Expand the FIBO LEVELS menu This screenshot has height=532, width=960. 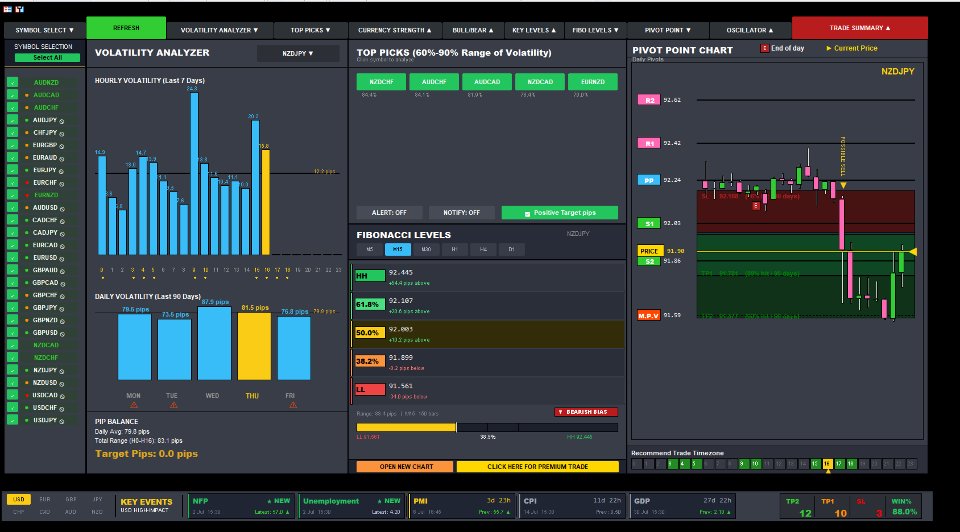(595, 30)
